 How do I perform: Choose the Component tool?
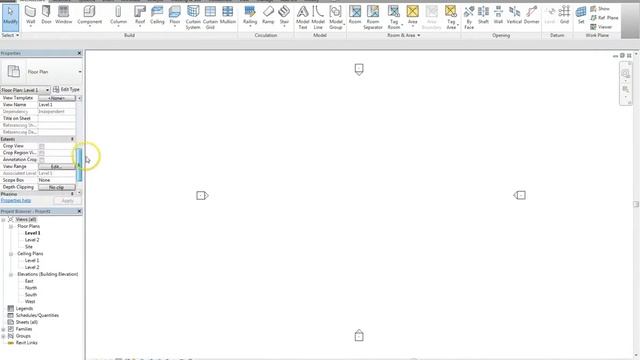point(89,16)
